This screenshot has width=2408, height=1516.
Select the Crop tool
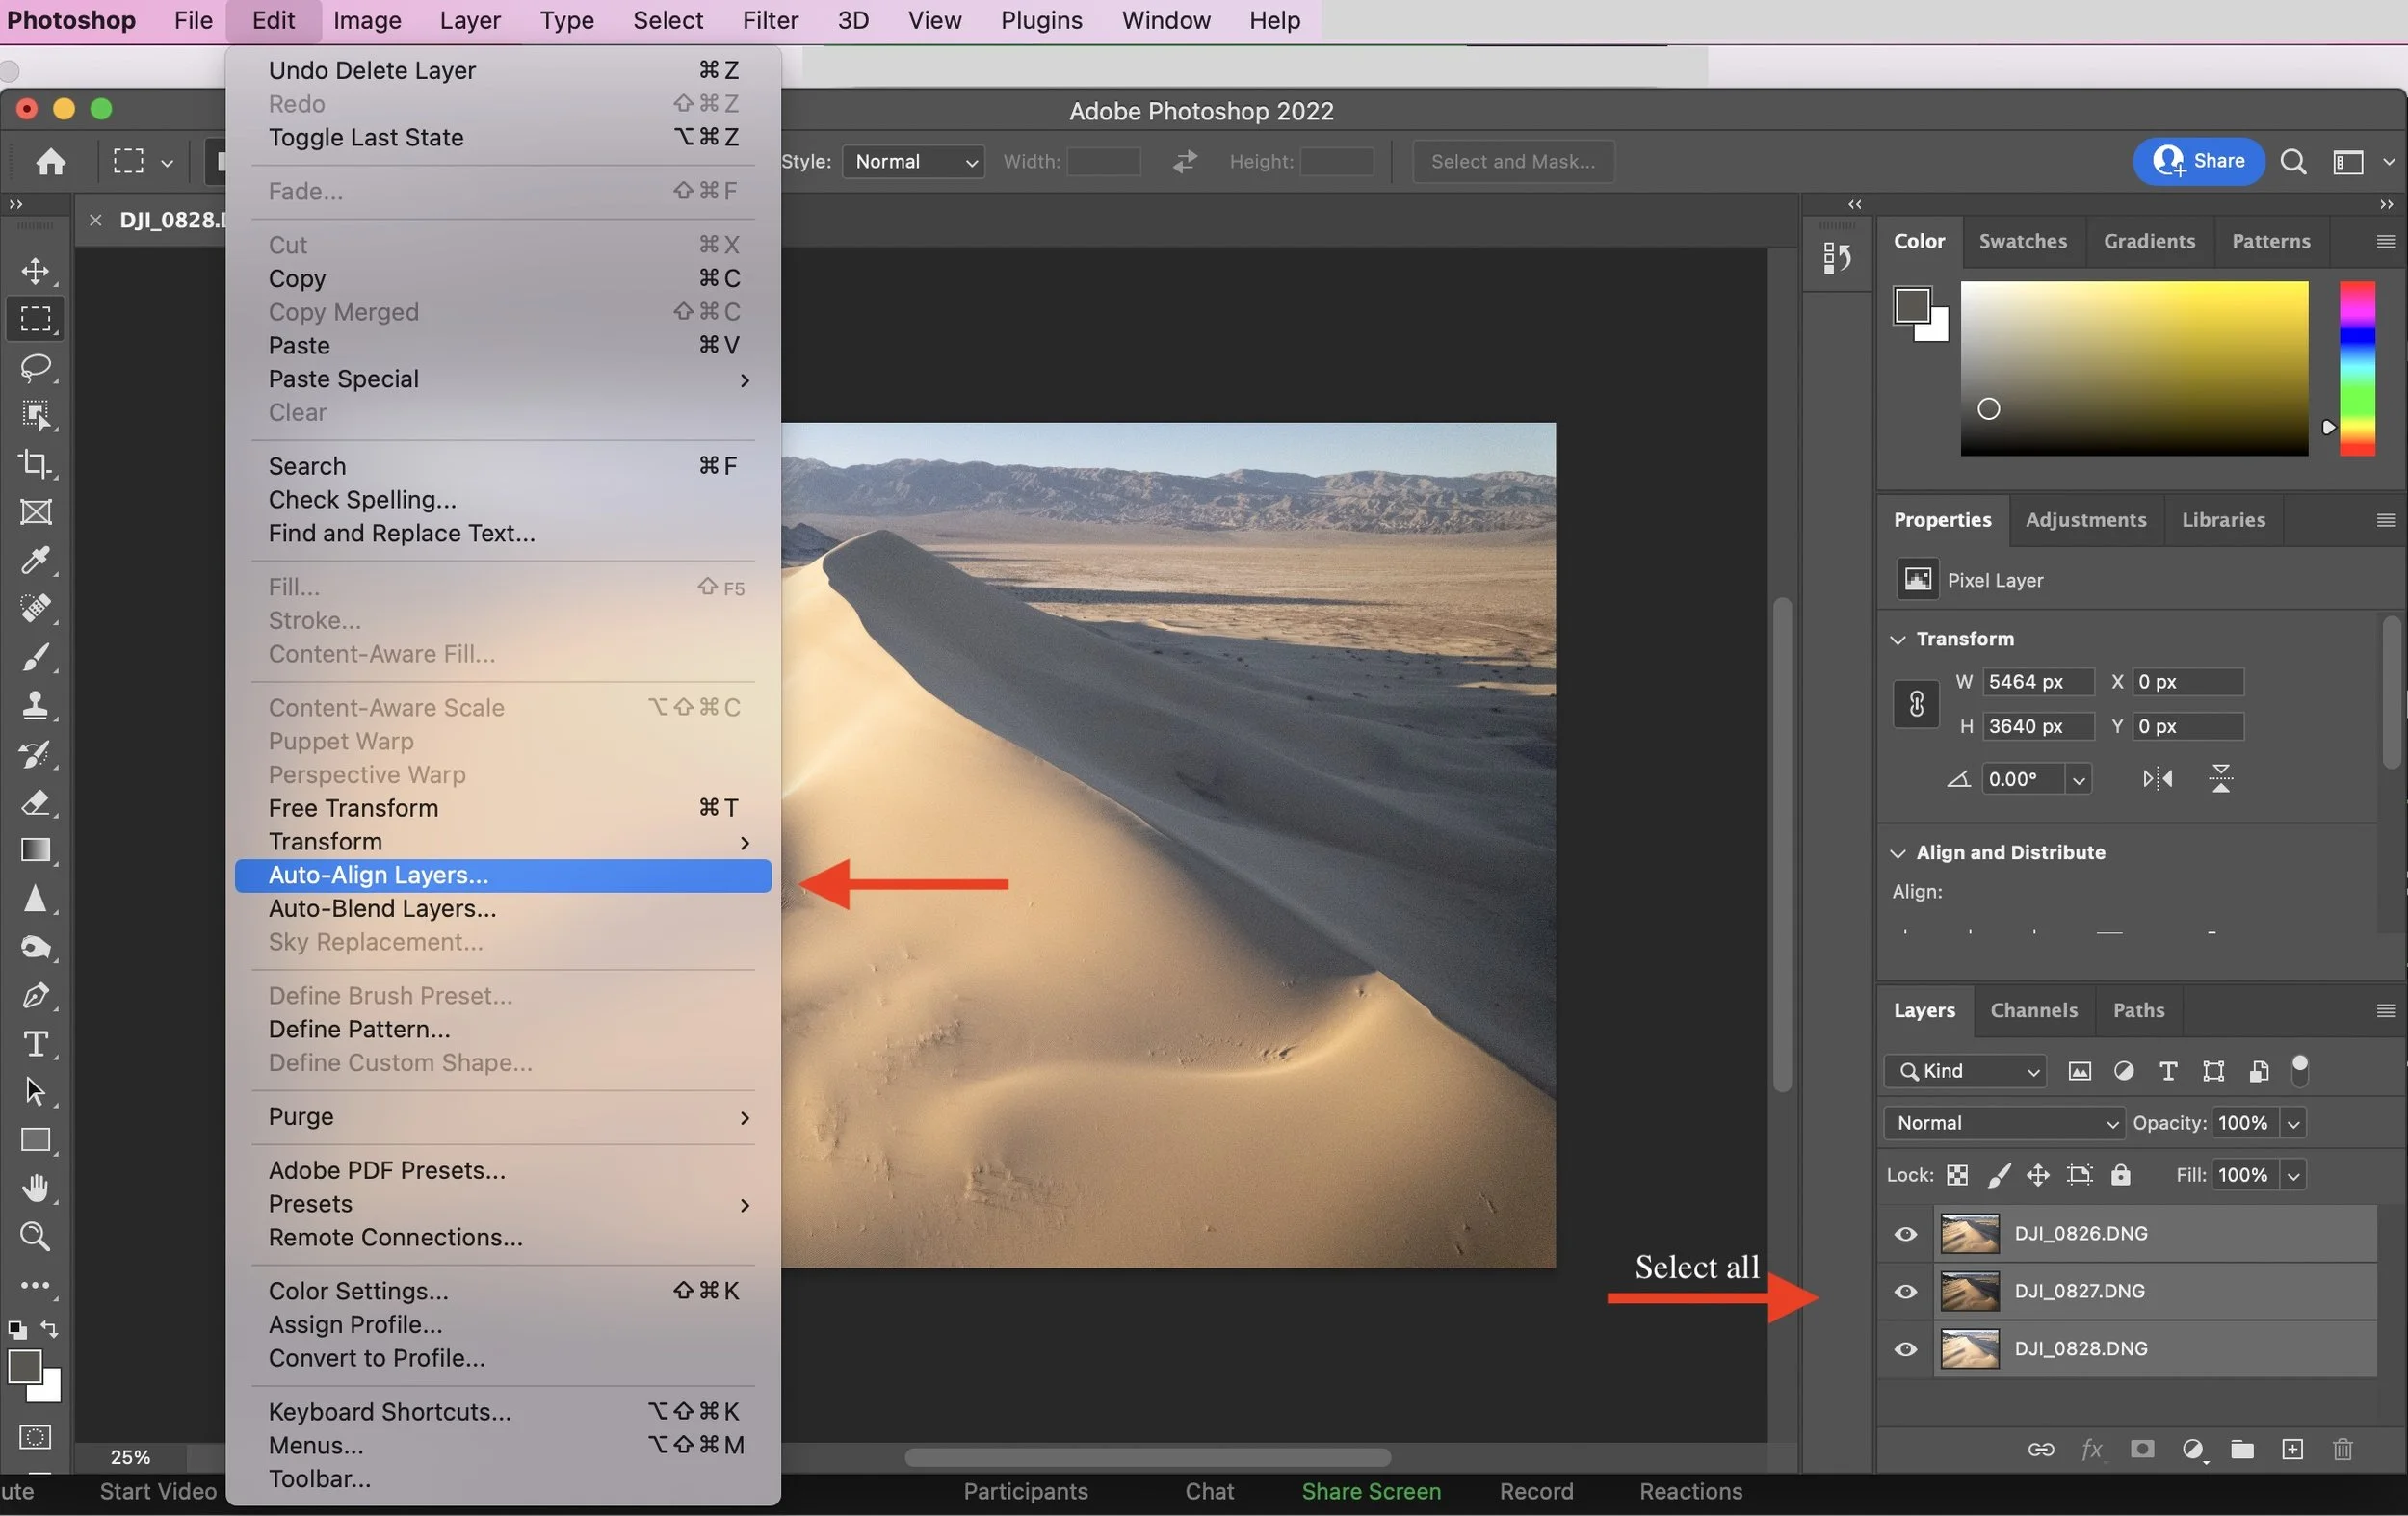(x=36, y=463)
